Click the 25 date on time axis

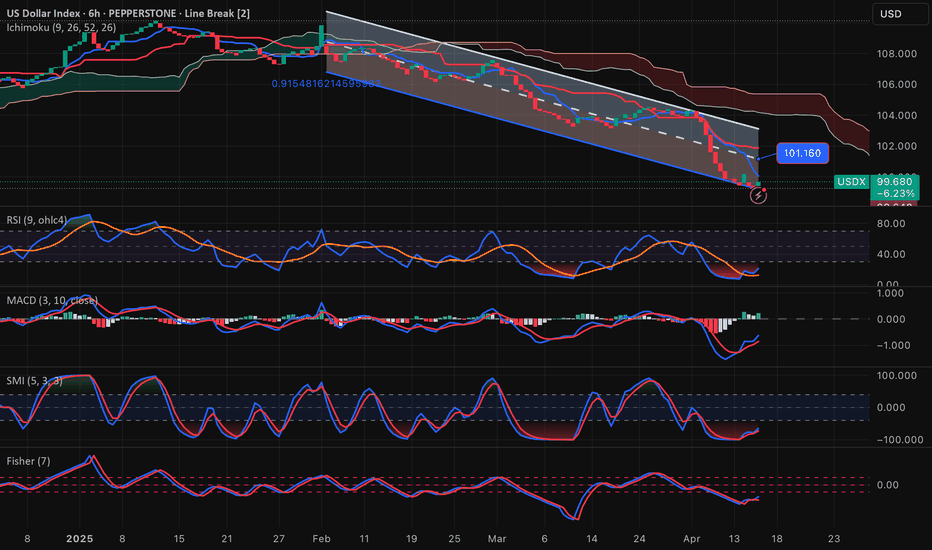tap(454, 539)
